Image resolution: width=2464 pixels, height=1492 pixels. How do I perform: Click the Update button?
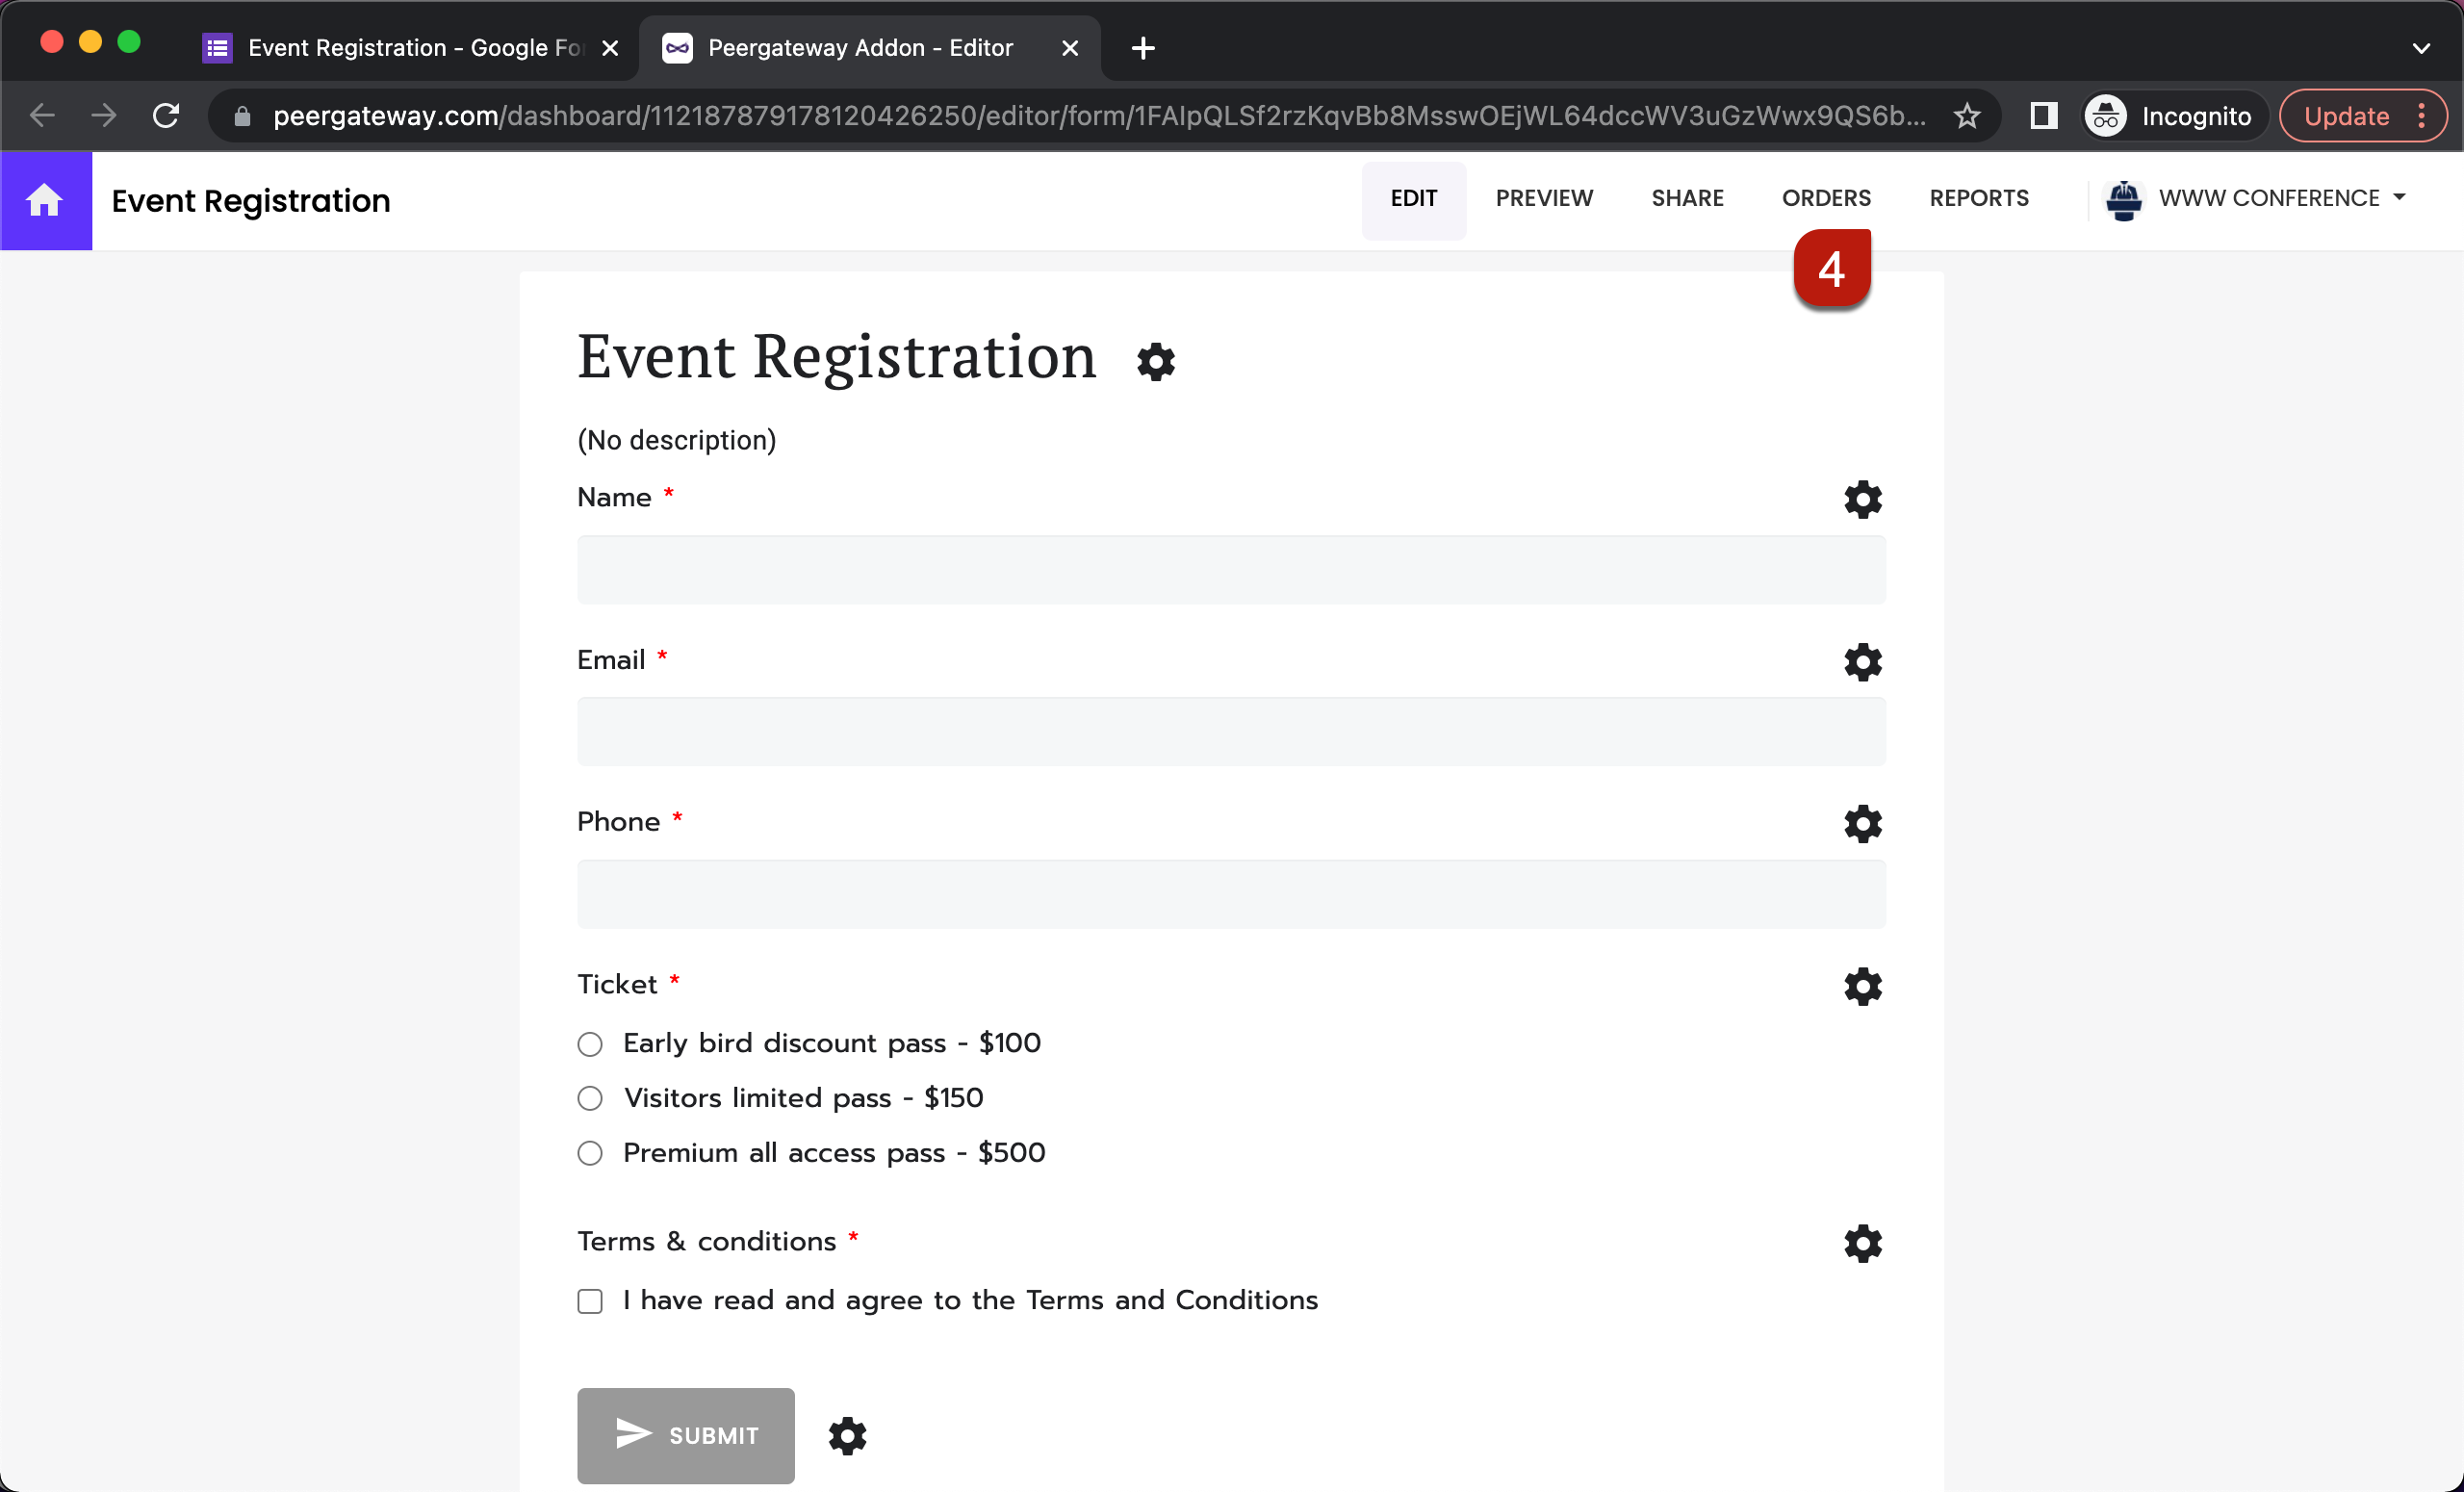(2344, 115)
